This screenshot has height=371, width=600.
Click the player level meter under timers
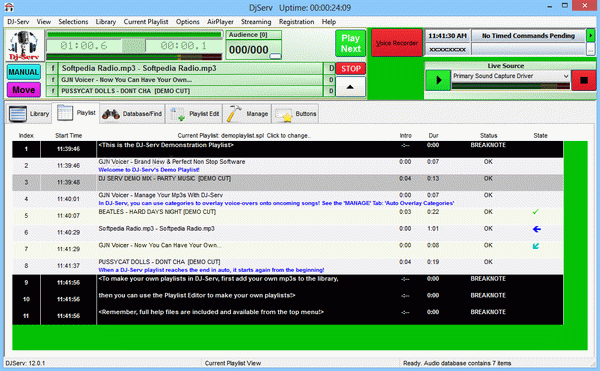tap(134, 57)
